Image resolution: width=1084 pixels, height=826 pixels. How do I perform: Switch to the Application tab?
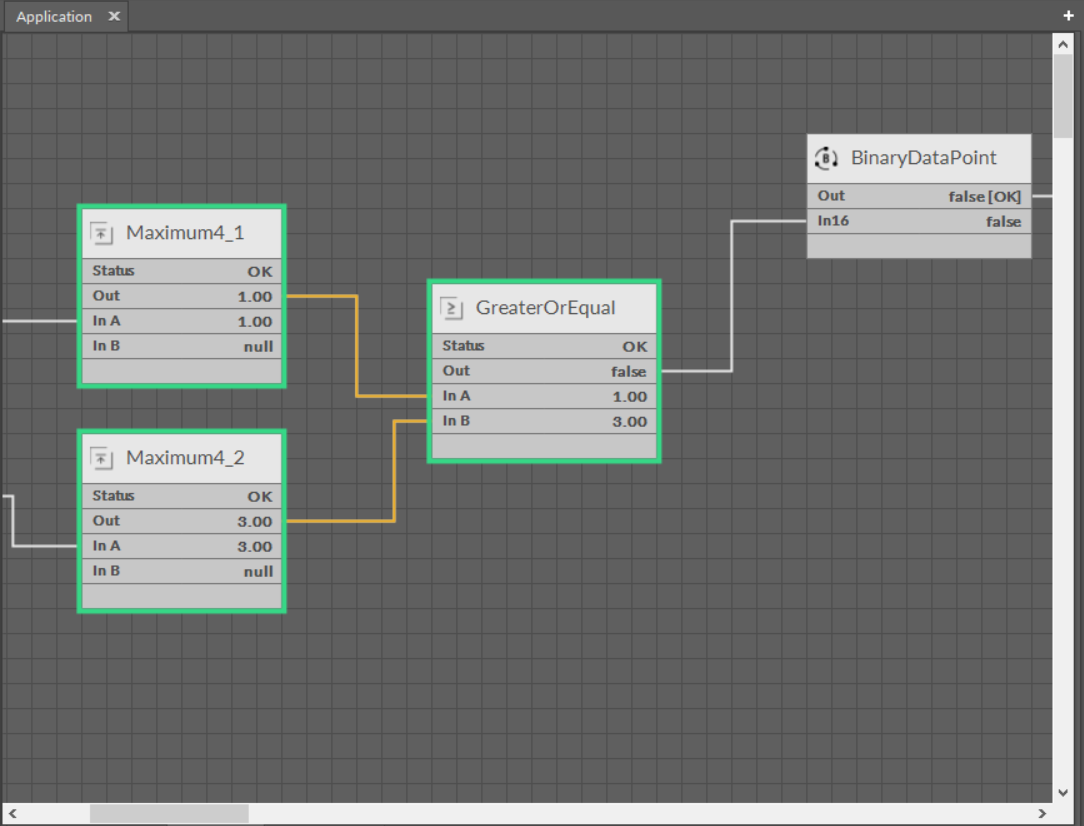coord(54,16)
